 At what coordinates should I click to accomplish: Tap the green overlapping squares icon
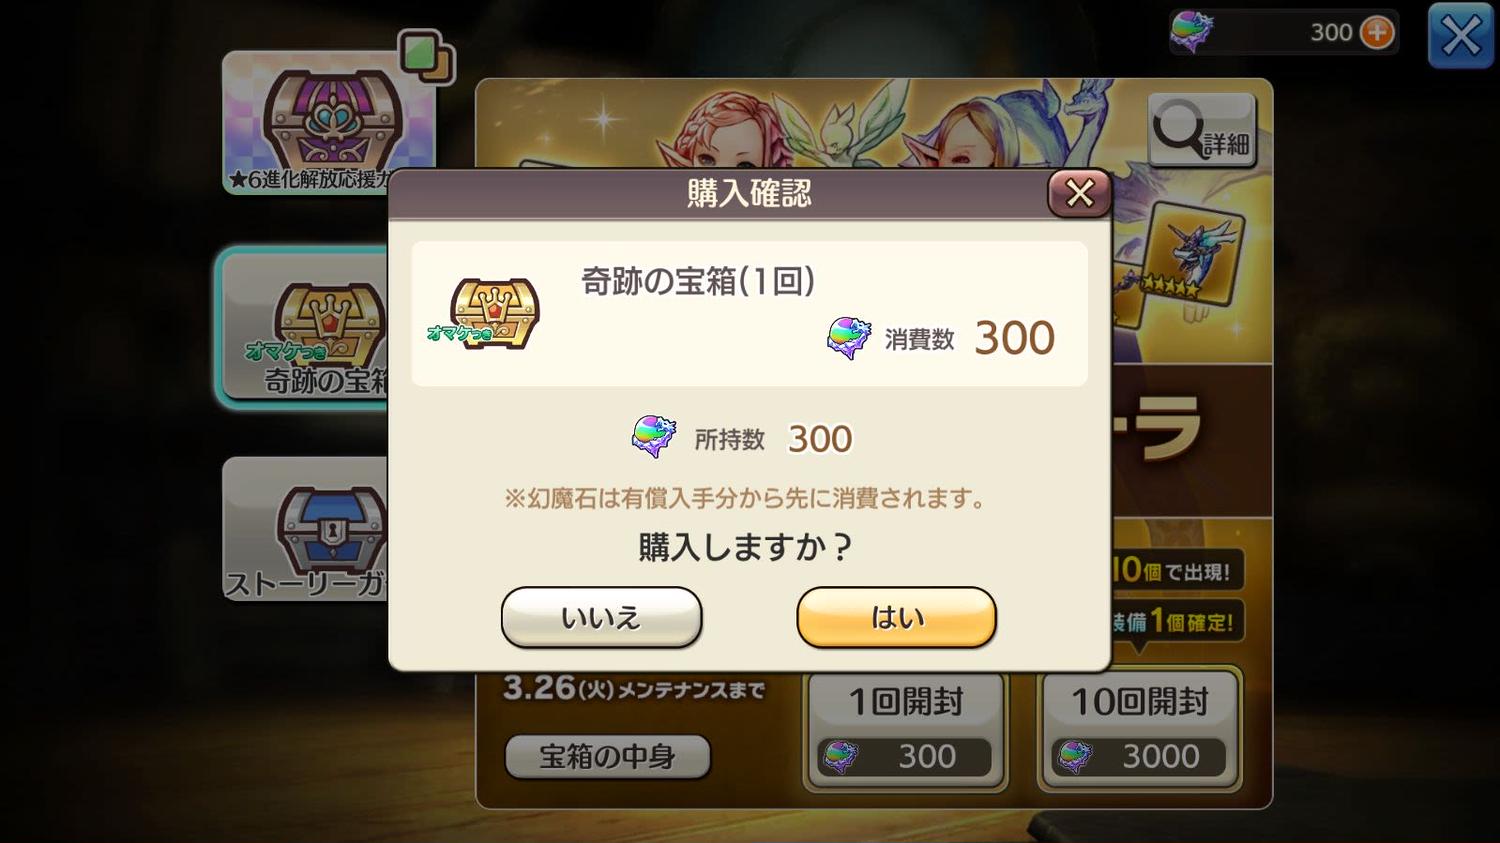[x=427, y=56]
